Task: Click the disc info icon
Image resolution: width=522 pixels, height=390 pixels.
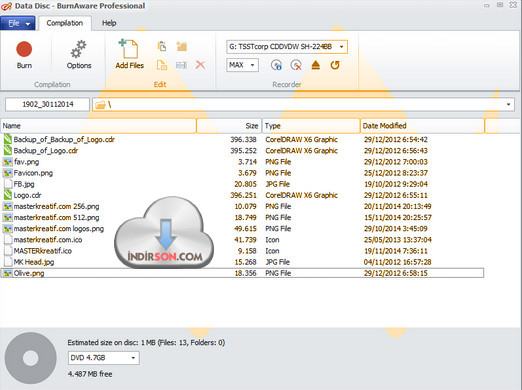Action: (x=276, y=65)
